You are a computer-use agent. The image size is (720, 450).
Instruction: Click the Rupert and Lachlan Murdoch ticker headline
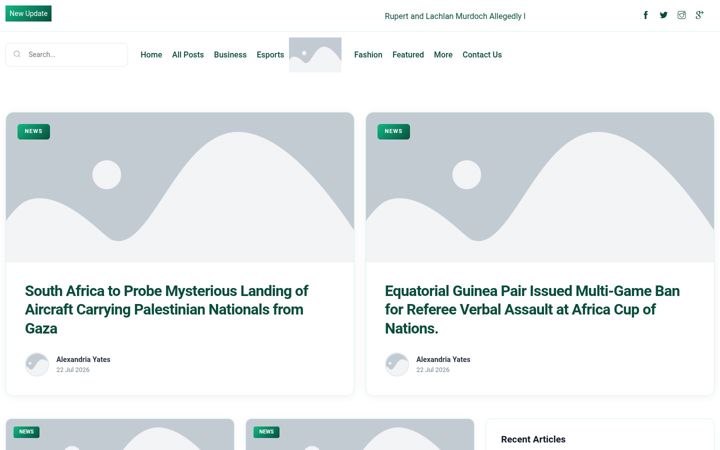(455, 16)
